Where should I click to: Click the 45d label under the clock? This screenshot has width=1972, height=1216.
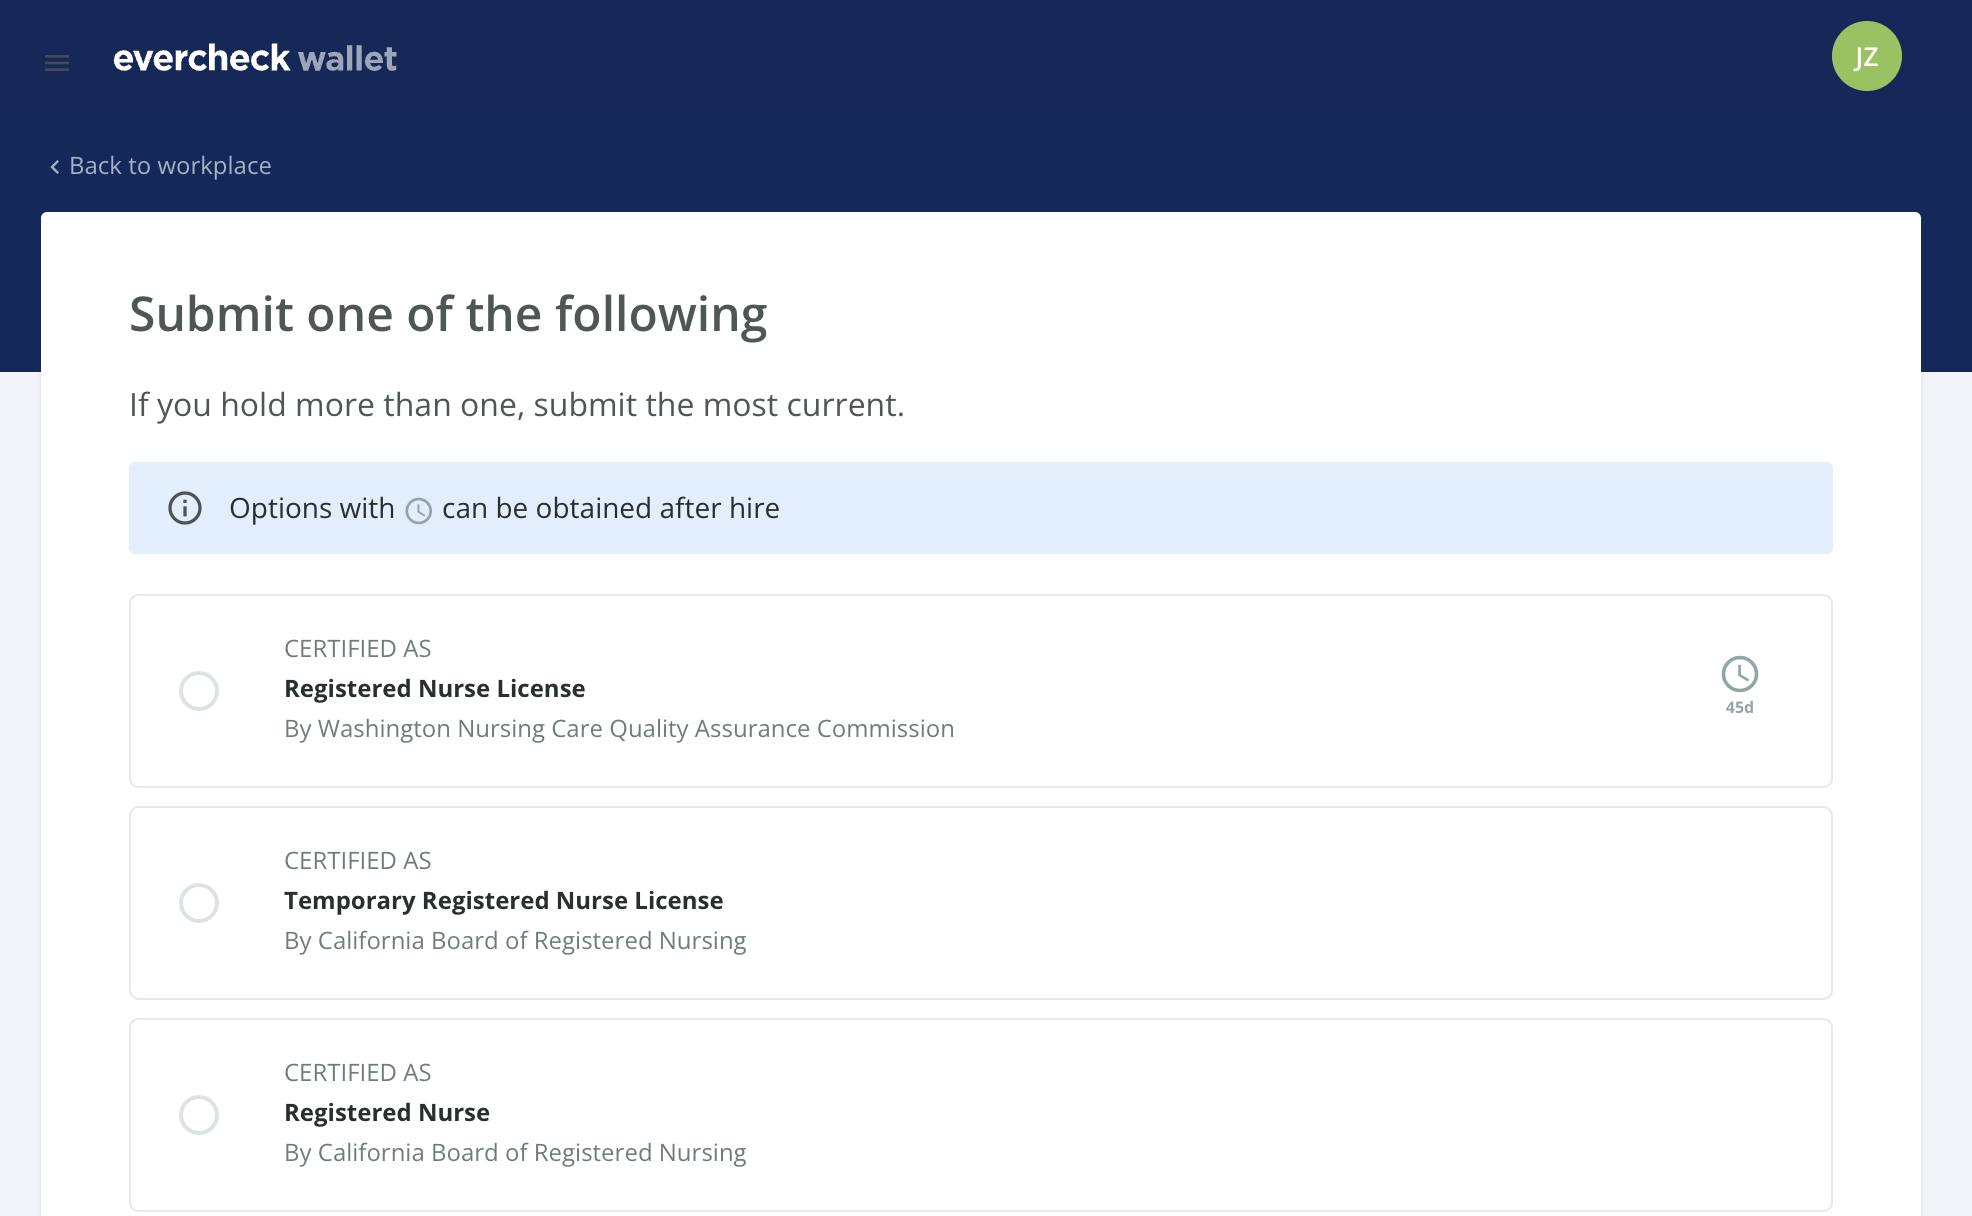[x=1739, y=707]
